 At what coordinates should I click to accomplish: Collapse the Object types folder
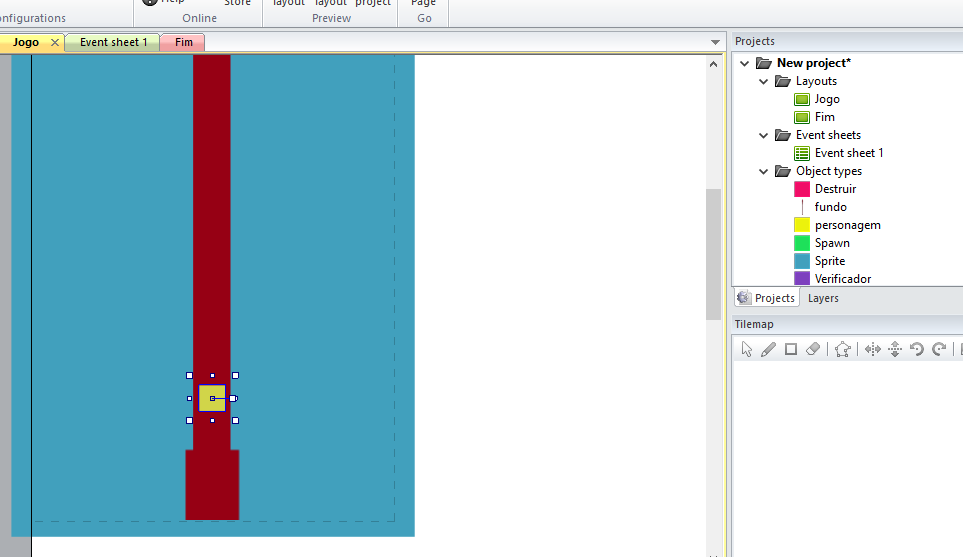tap(764, 171)
